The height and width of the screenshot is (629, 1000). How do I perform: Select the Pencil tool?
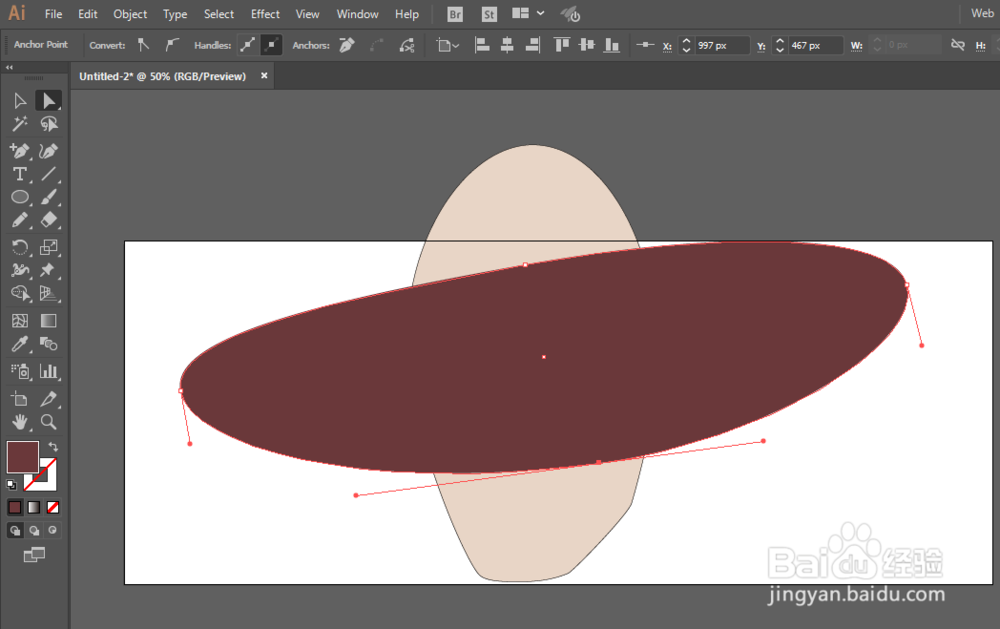click(x=20, y=220)
